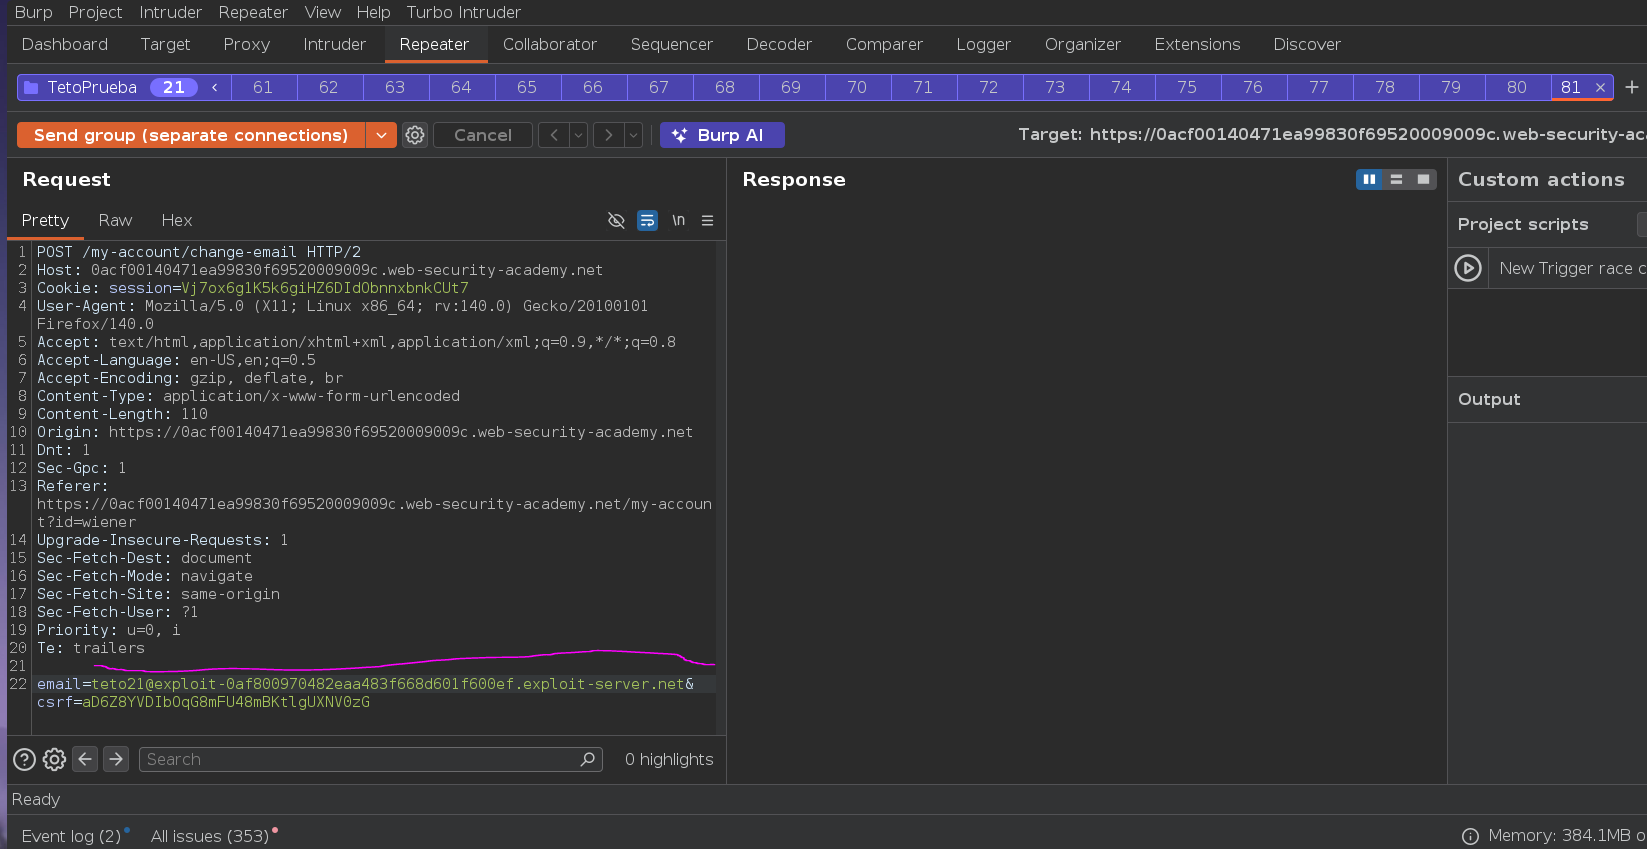The image size is (1647, 849).
Task: Click the csrf parameter line
Action: (203, 702)
